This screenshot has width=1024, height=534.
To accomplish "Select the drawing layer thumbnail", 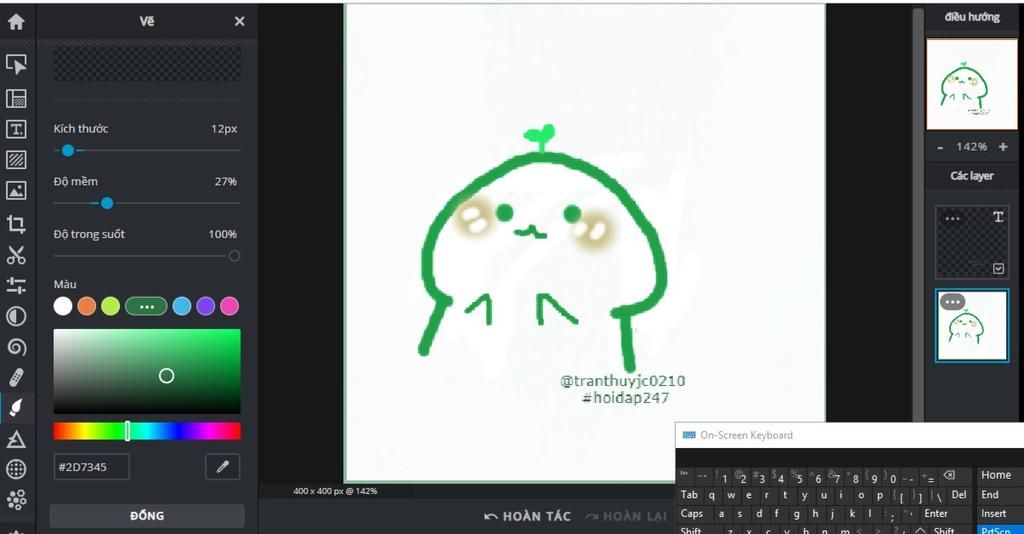I will (972, 326).
